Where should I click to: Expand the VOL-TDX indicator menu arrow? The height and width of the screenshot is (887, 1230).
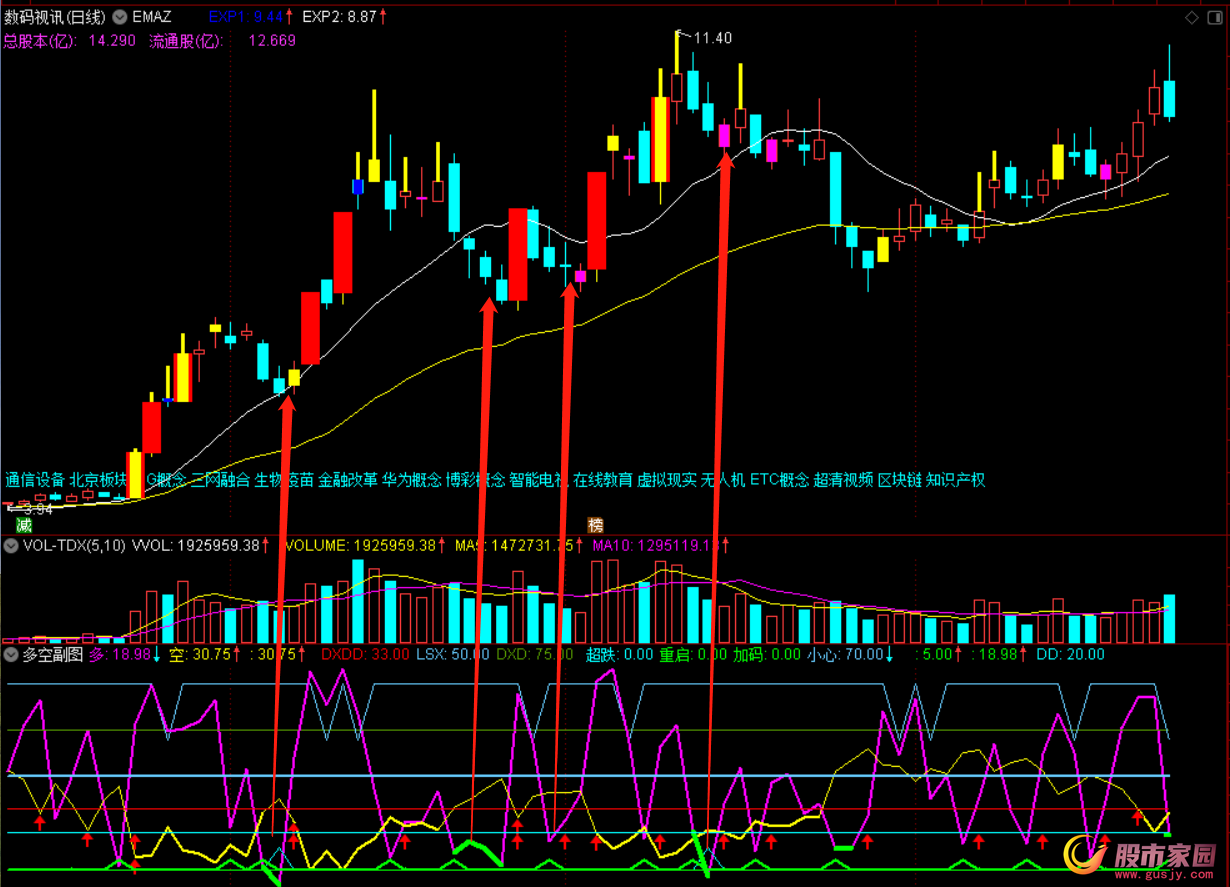[11, 546]
